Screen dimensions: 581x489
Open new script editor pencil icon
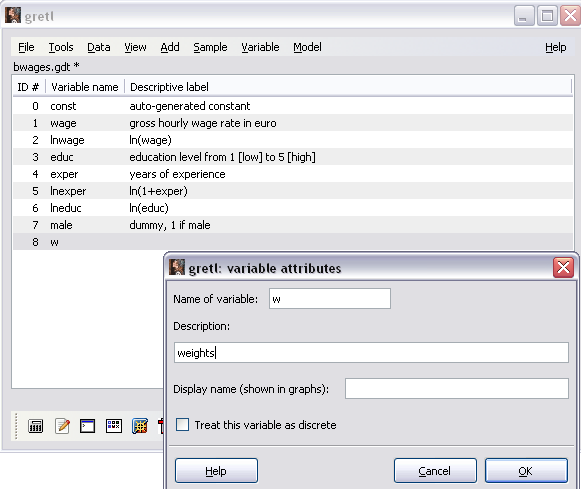(62, 426)
